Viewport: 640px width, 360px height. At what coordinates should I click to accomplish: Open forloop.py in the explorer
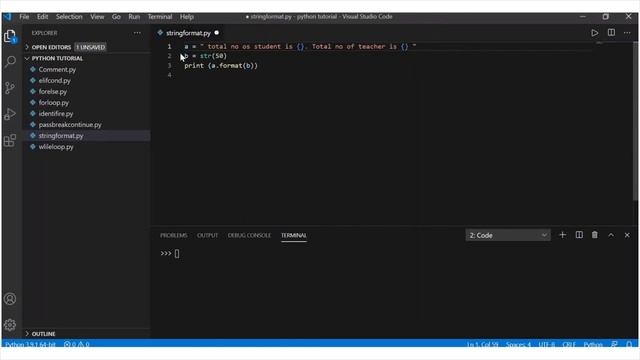pyautogui.click(x=53, y=103)
